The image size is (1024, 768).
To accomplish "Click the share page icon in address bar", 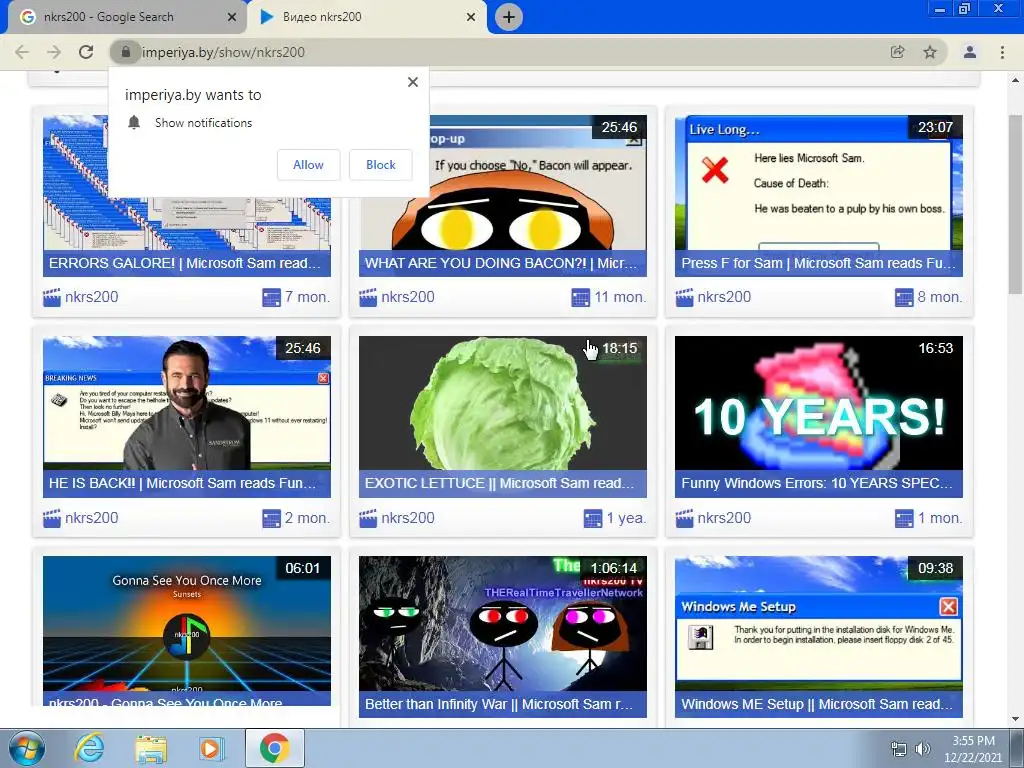I will (x=898, y=52).
